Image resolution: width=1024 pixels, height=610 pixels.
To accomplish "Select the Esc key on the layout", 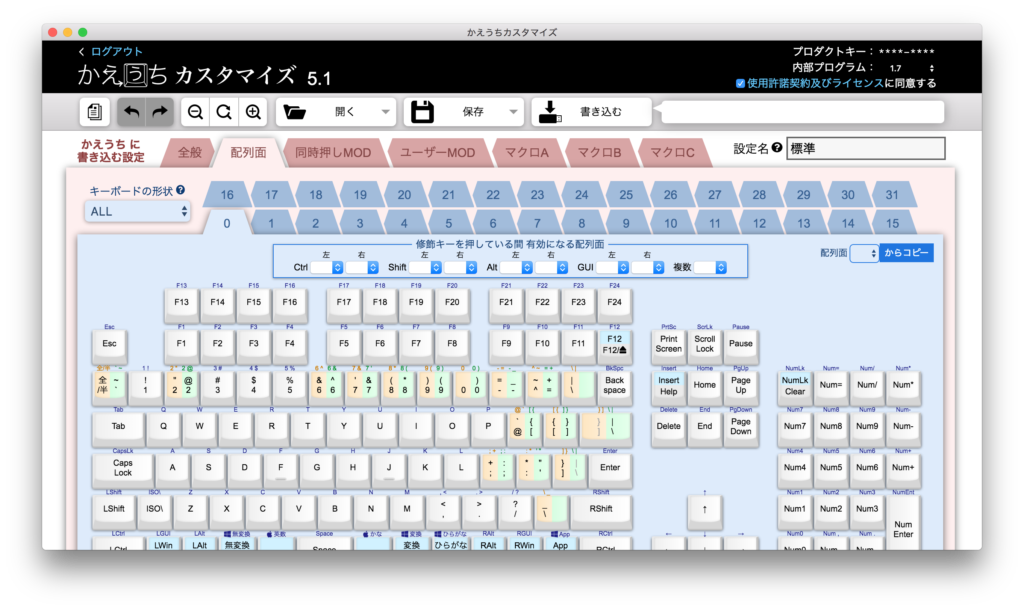I will 109,344.
